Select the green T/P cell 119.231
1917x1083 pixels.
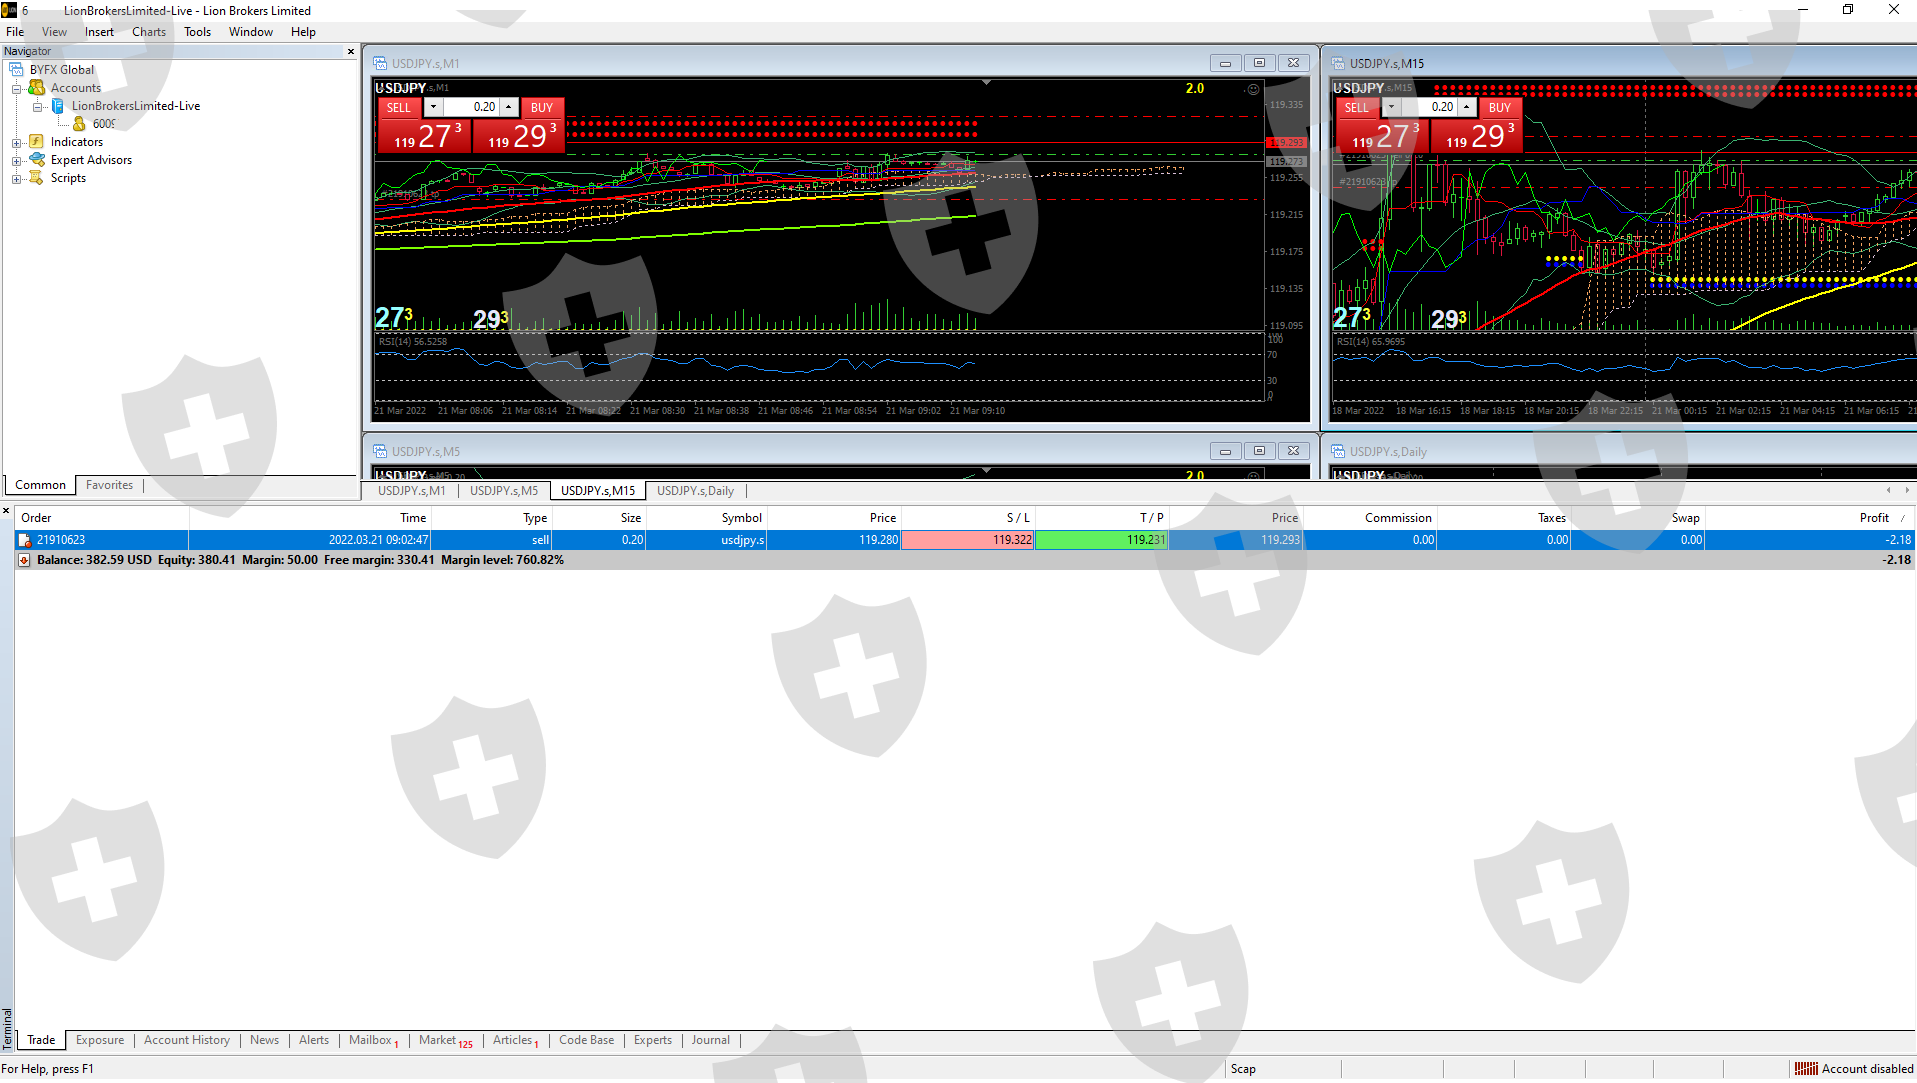(1102, 540)
